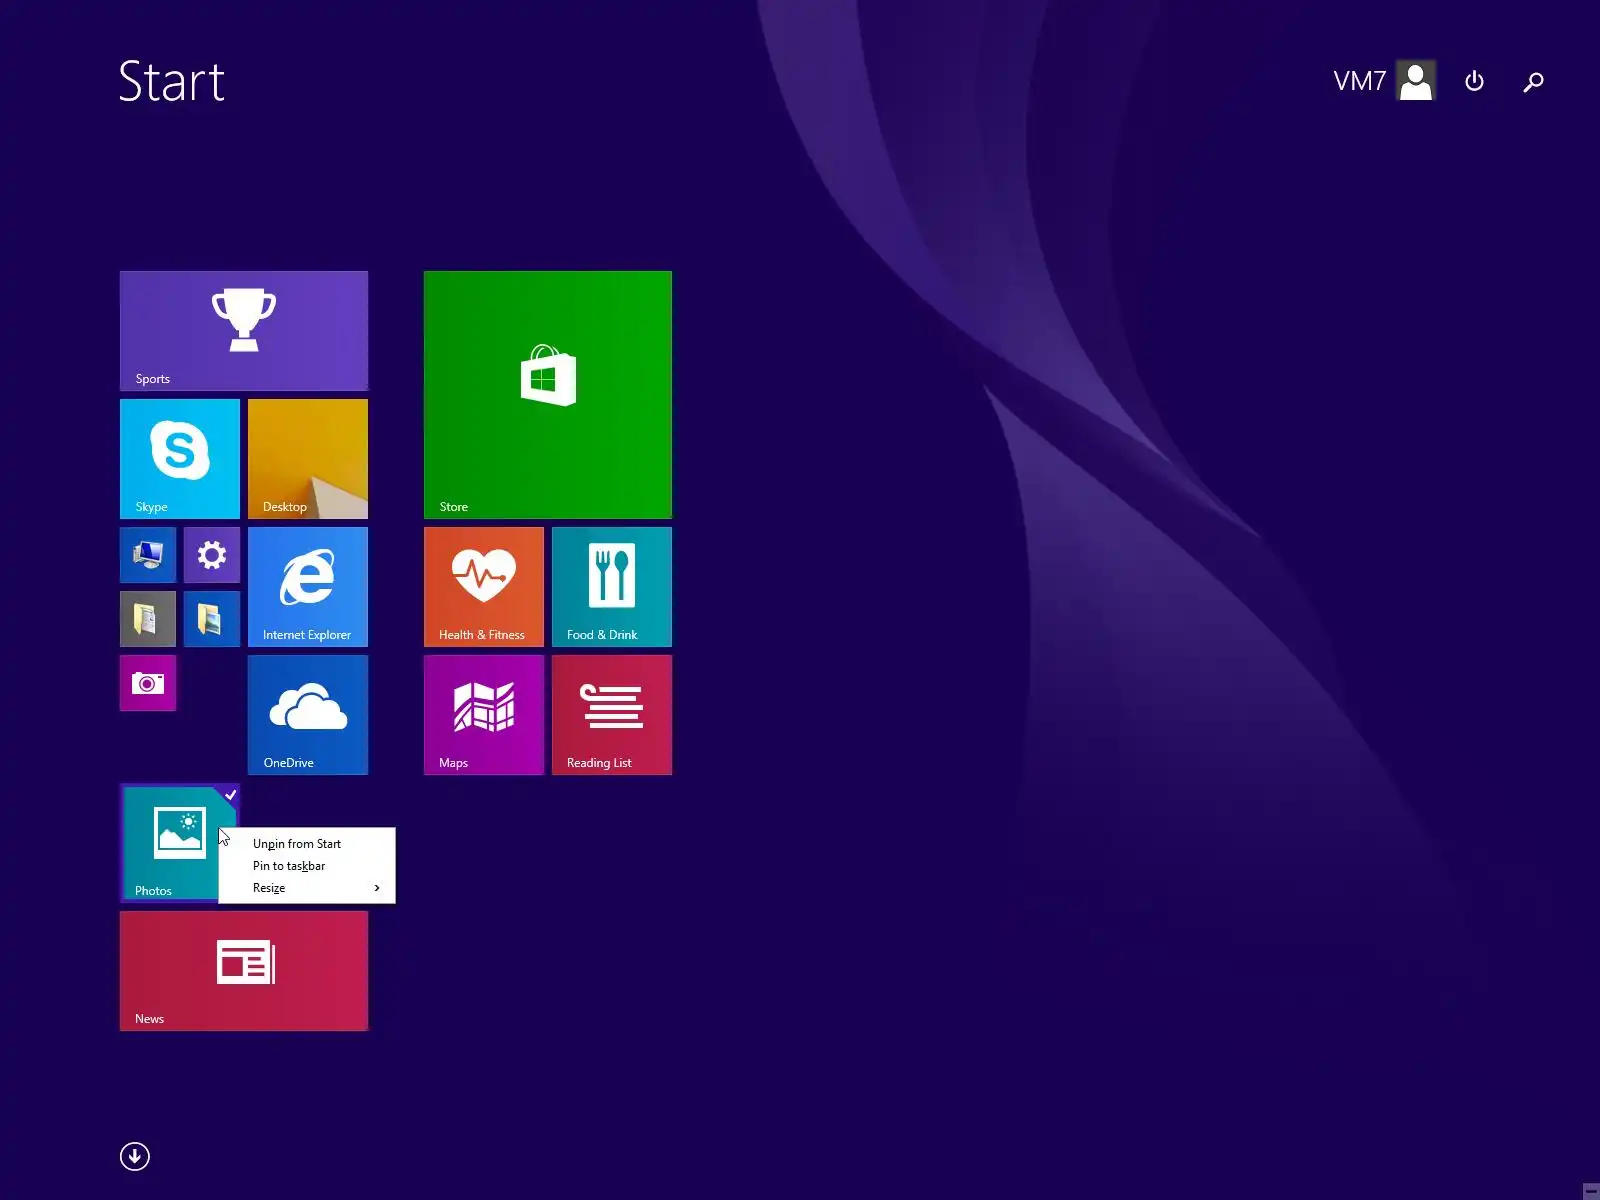Click the power options icon
Viewport: 1600px width, 1200px height.
point(1474,81)
